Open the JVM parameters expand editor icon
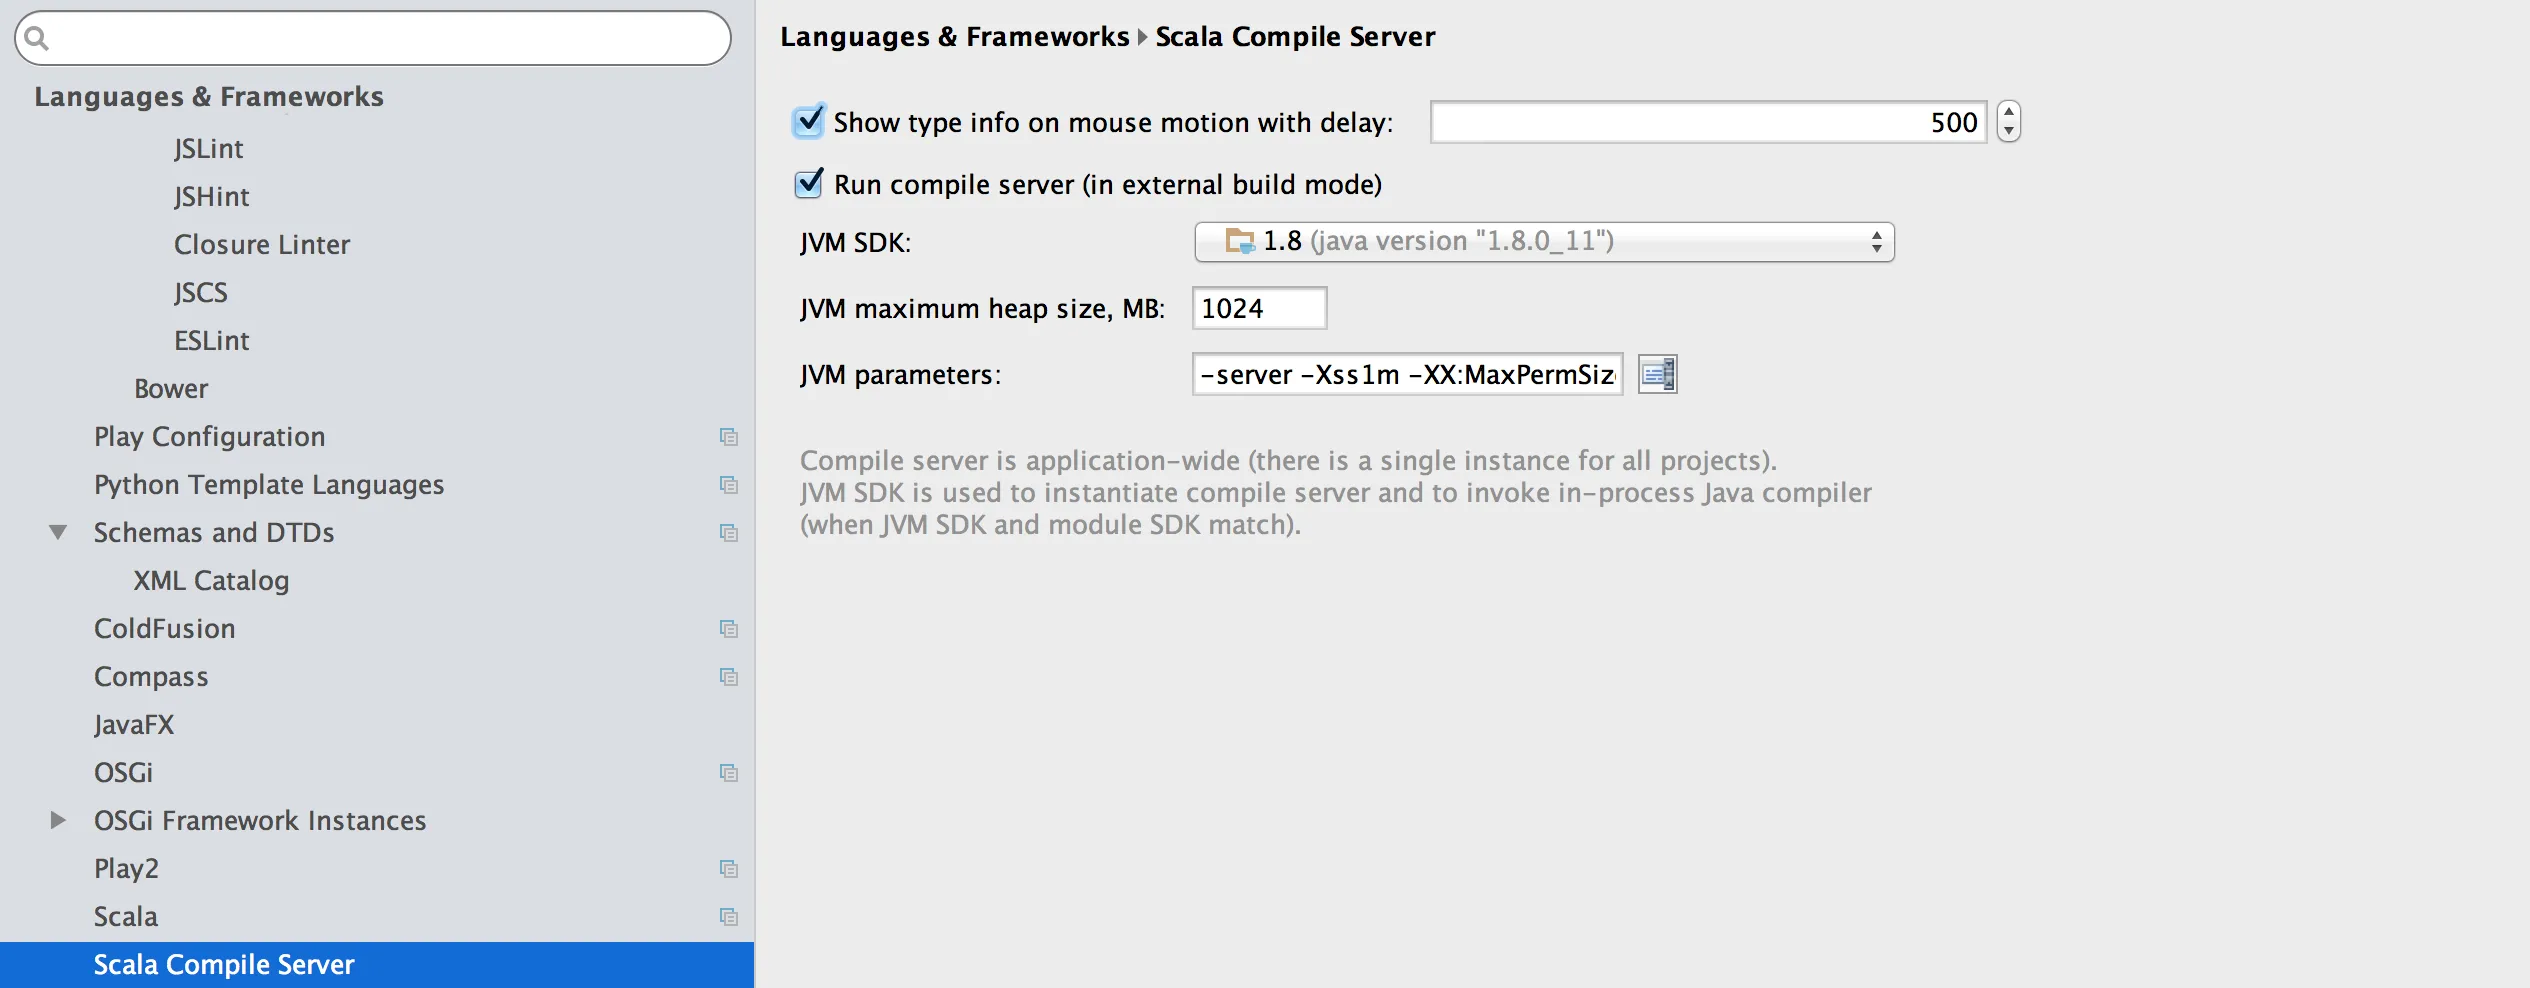 click(x=1657, y=375)
